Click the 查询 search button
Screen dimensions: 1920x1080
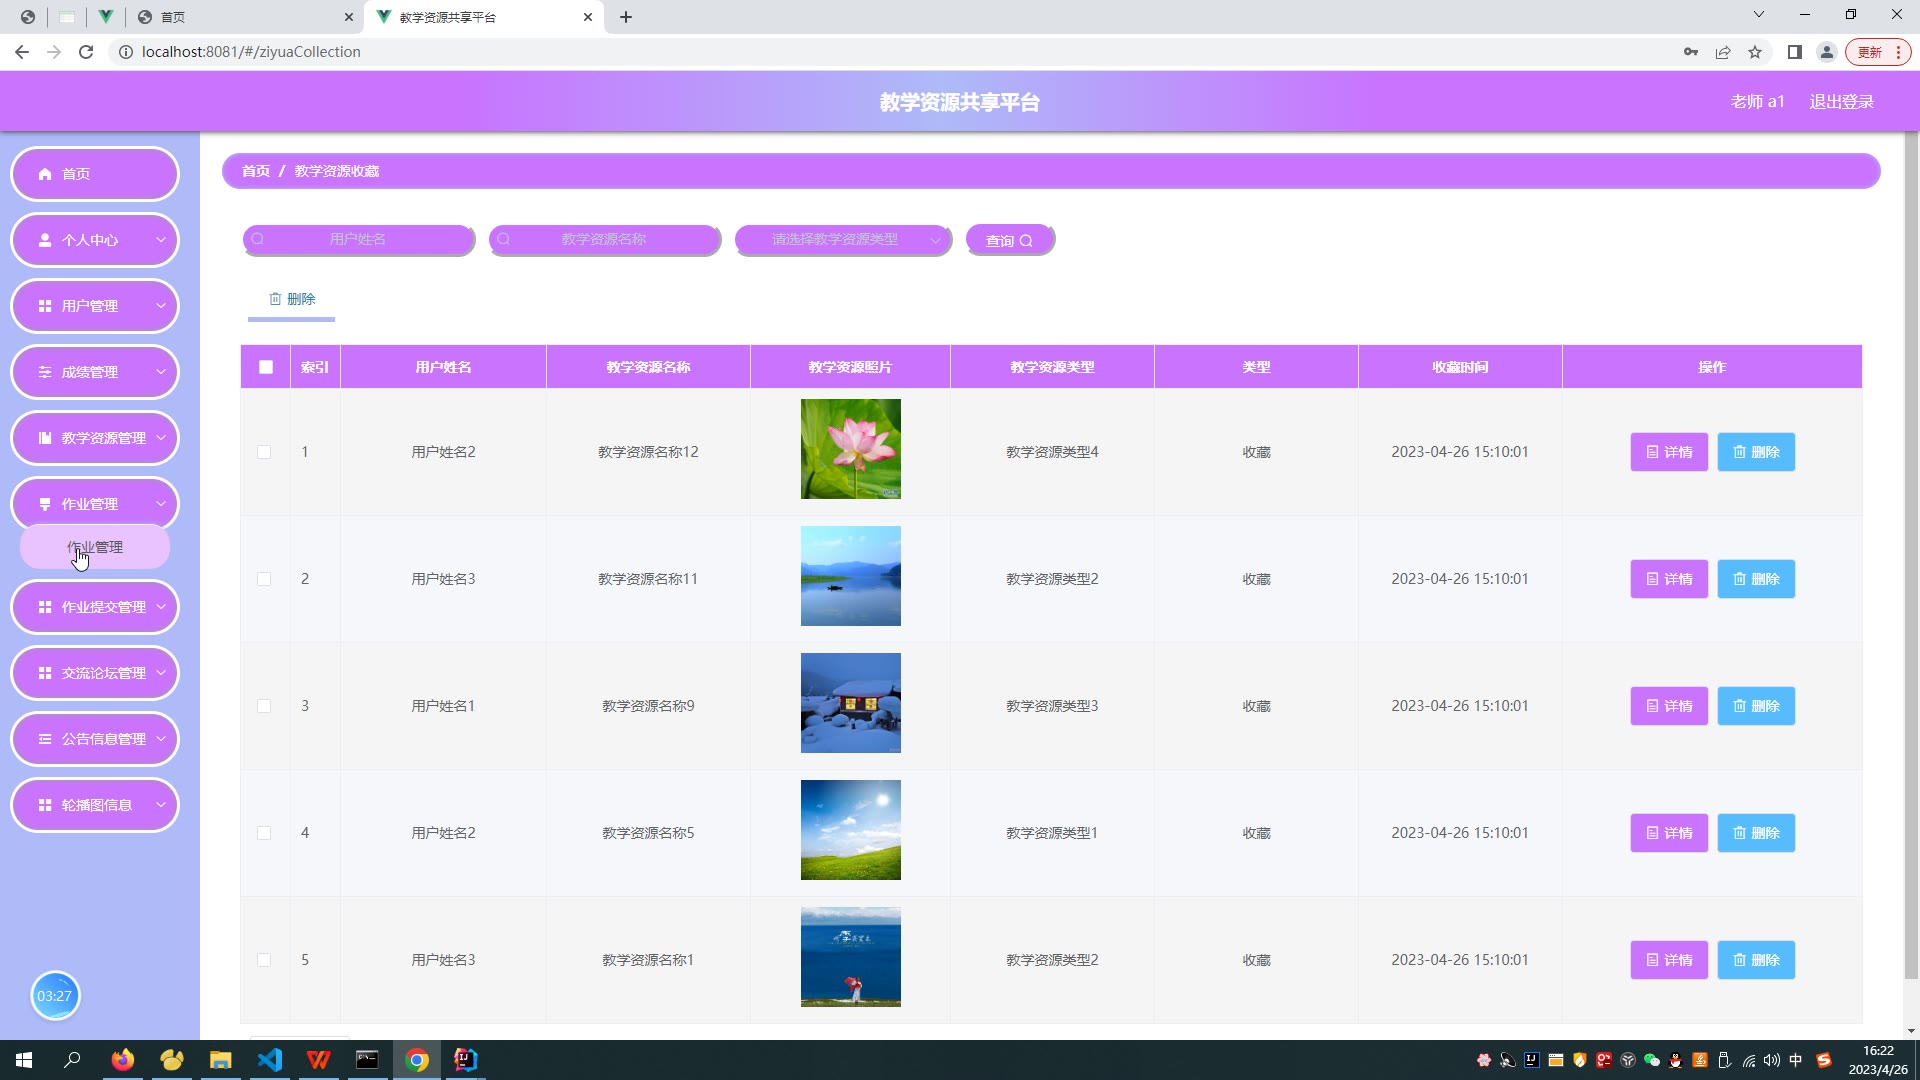tap(1010, 240)
